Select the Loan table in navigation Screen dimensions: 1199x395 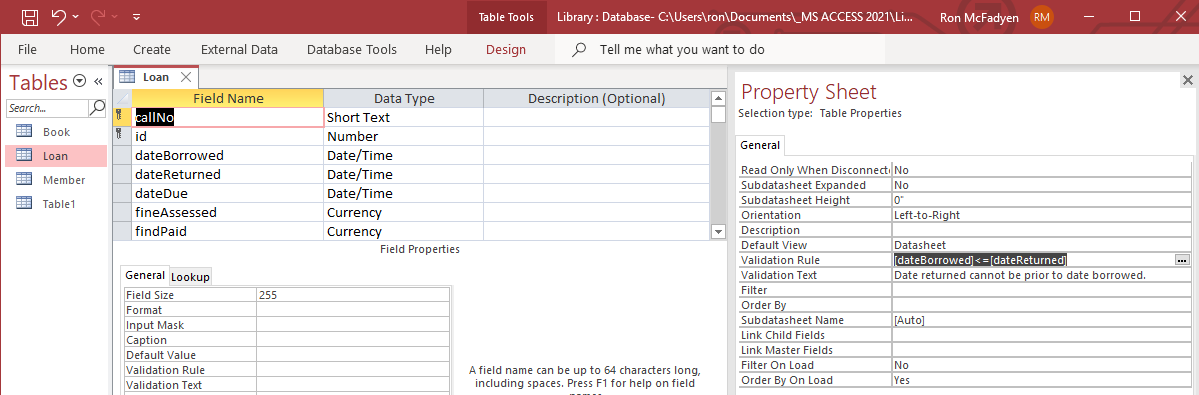(x=56, y=156)
